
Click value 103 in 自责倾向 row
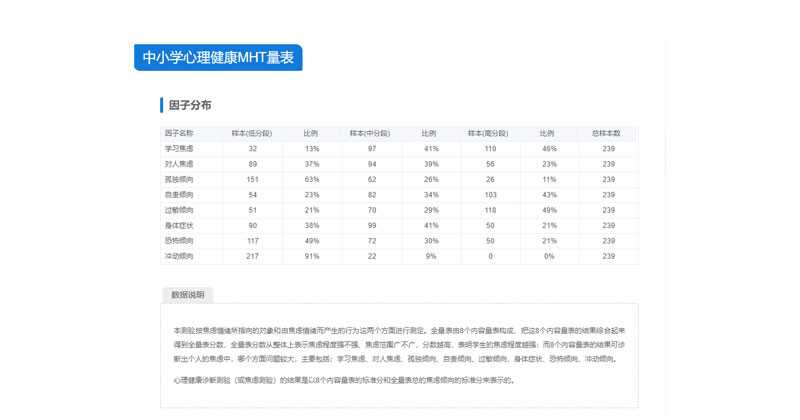click(x=490, y=194)
